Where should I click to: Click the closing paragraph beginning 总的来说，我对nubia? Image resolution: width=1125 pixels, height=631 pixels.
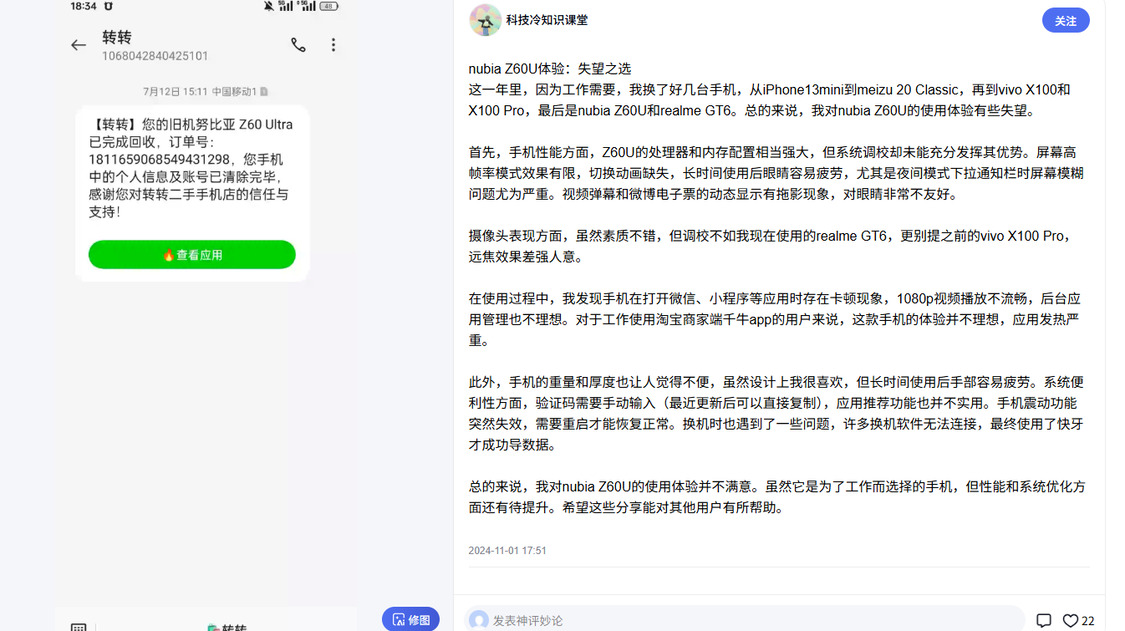tap(777, 497)
